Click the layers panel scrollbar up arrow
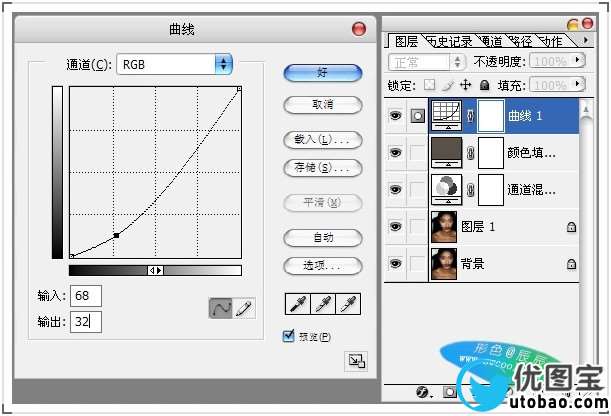This screenshot has height=416, width=611. 586,110
